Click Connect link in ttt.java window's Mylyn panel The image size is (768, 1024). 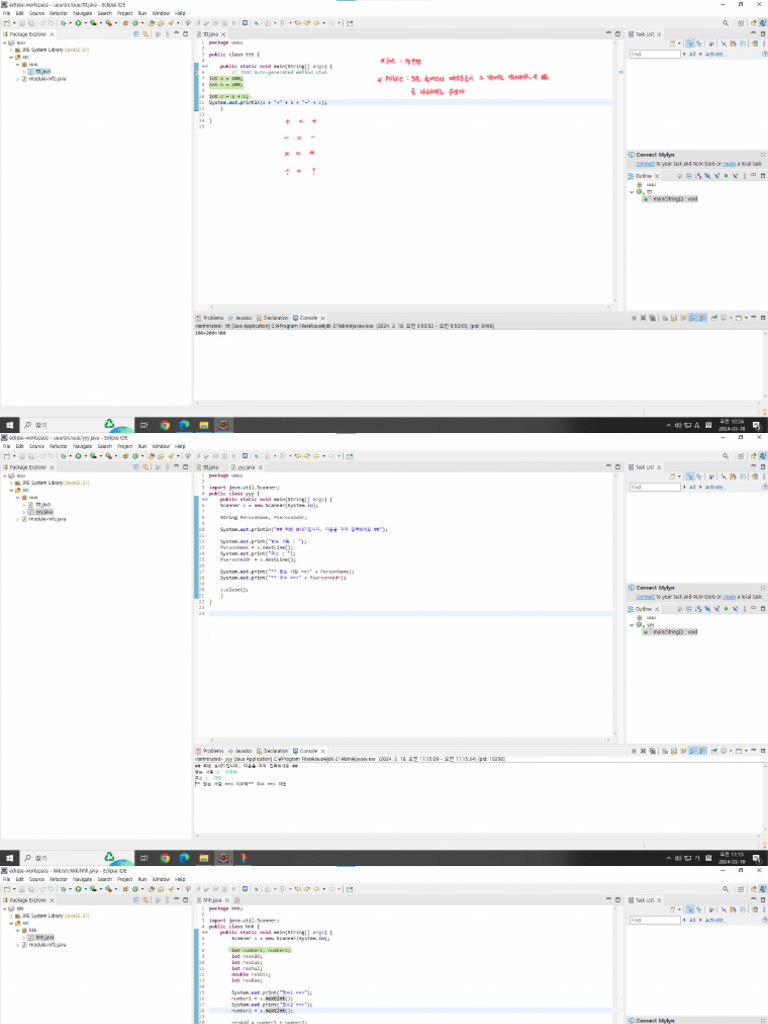coord(645,164)
